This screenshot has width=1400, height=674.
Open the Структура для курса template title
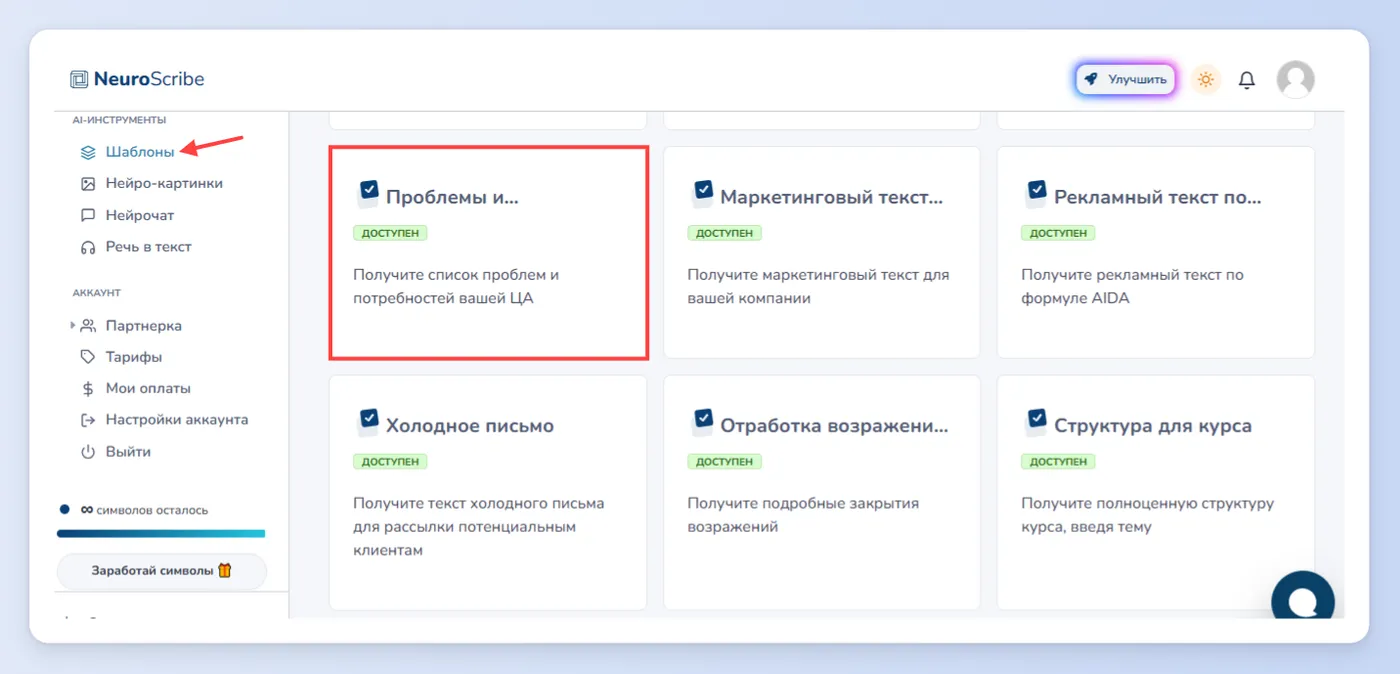[1153, 426]
